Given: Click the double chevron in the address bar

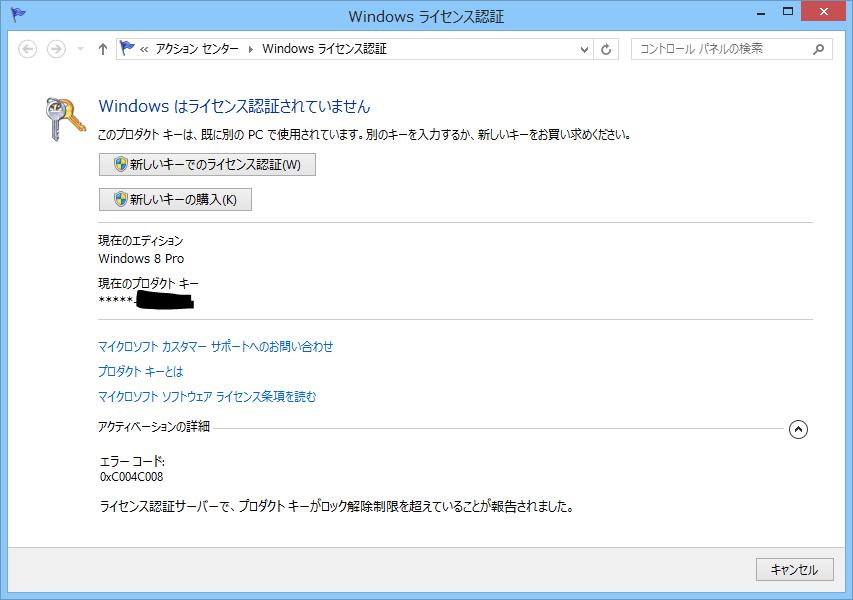Looking at the screenshot, I should pos(144,50).
